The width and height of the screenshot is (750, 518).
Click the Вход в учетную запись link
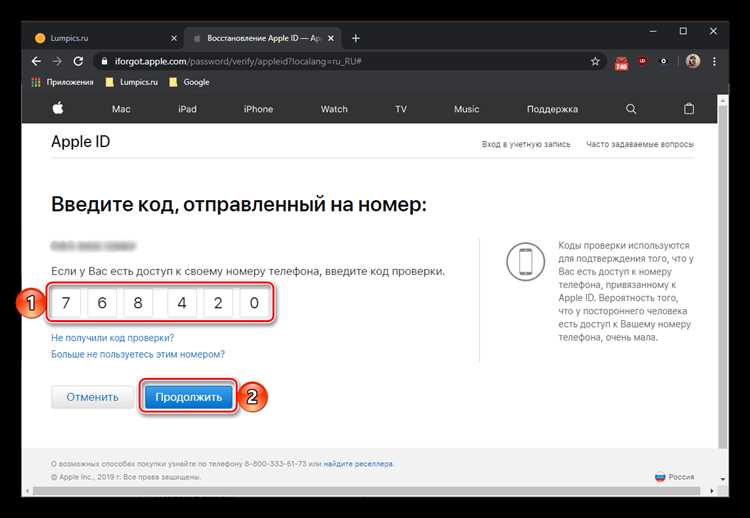point(526,144)
